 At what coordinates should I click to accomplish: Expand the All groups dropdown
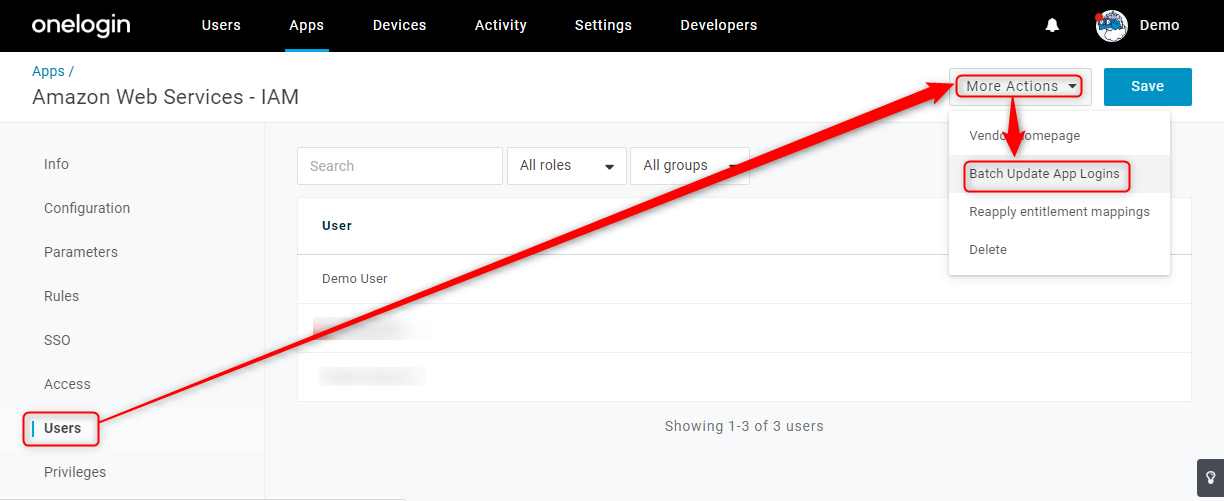click(x=690, y=166)
